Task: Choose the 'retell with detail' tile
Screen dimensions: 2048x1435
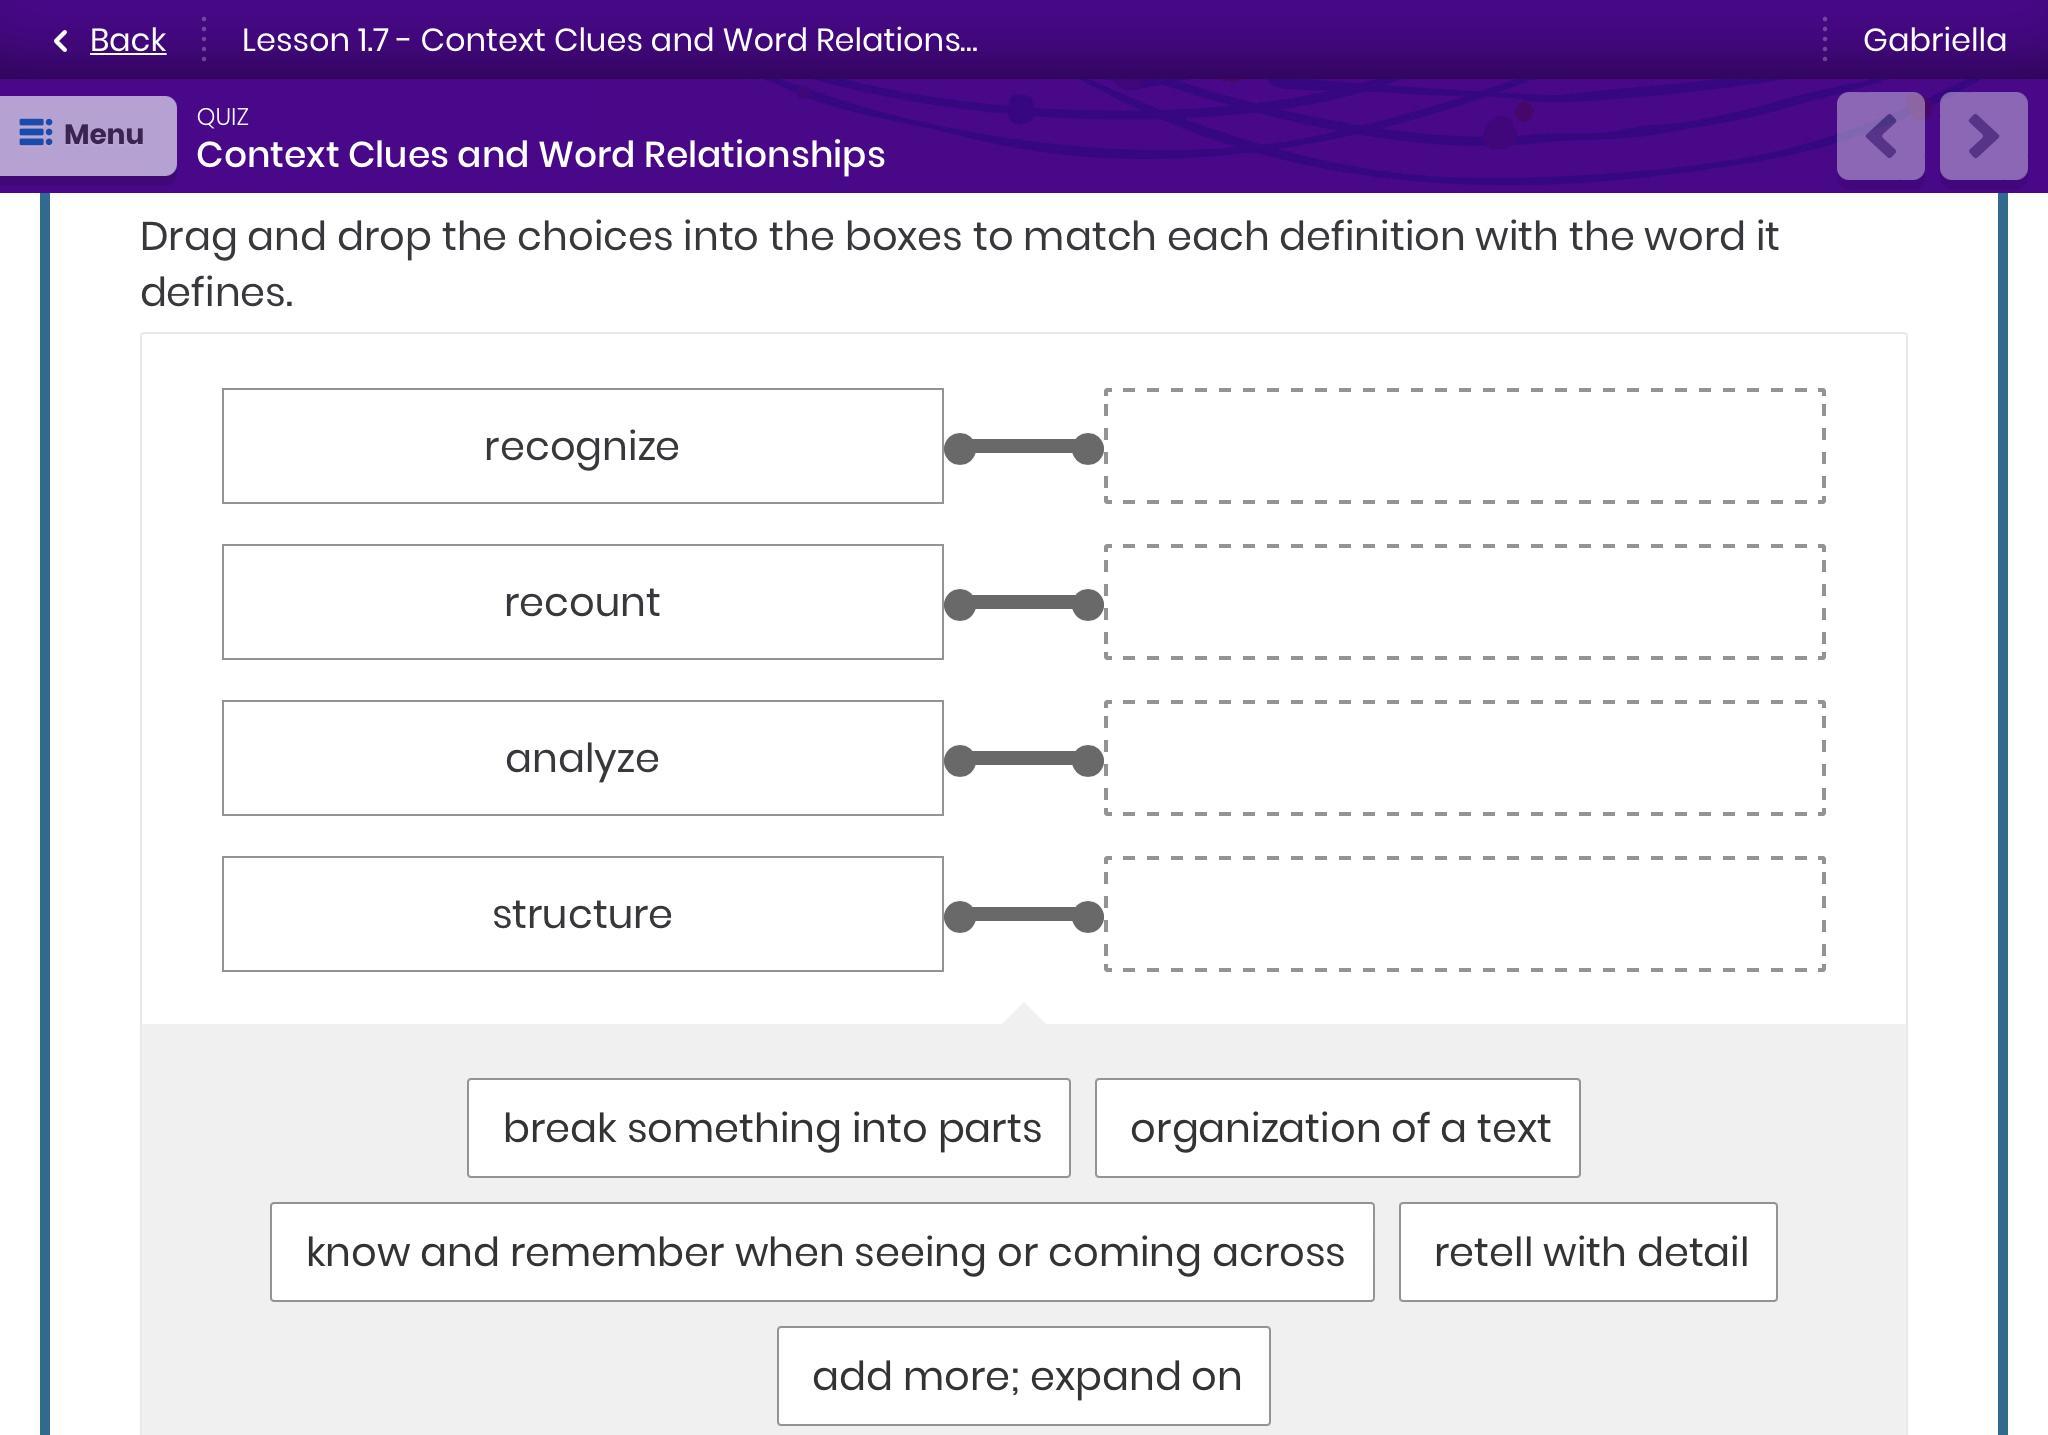Action: [x=1588, y=1252]
